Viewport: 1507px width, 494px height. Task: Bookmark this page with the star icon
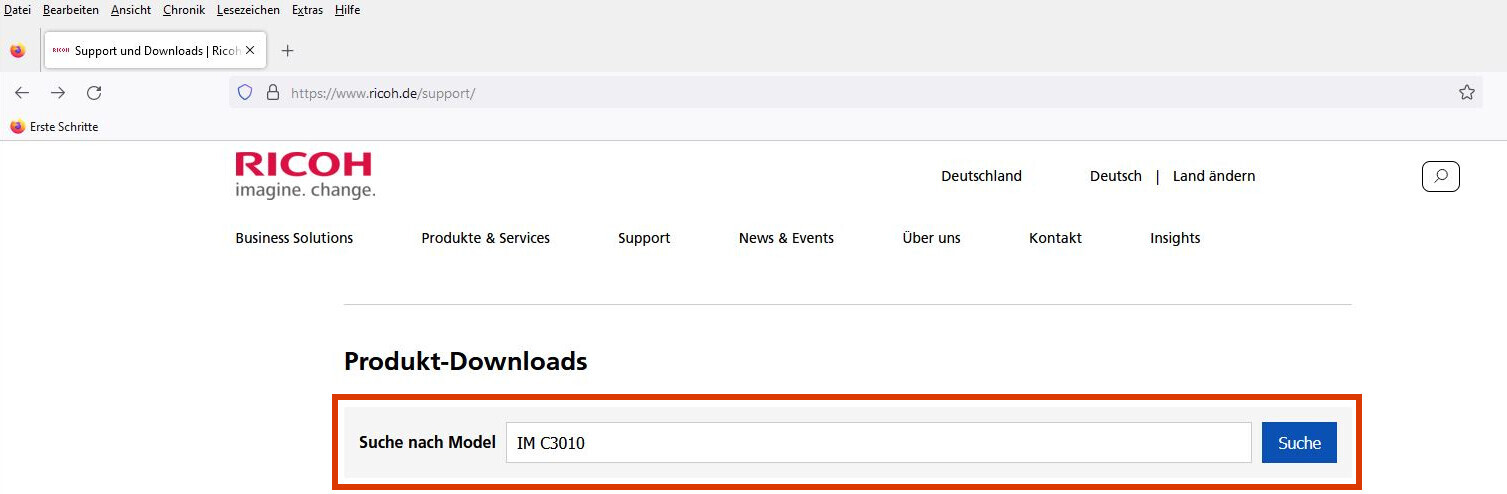pos(1466,93)
